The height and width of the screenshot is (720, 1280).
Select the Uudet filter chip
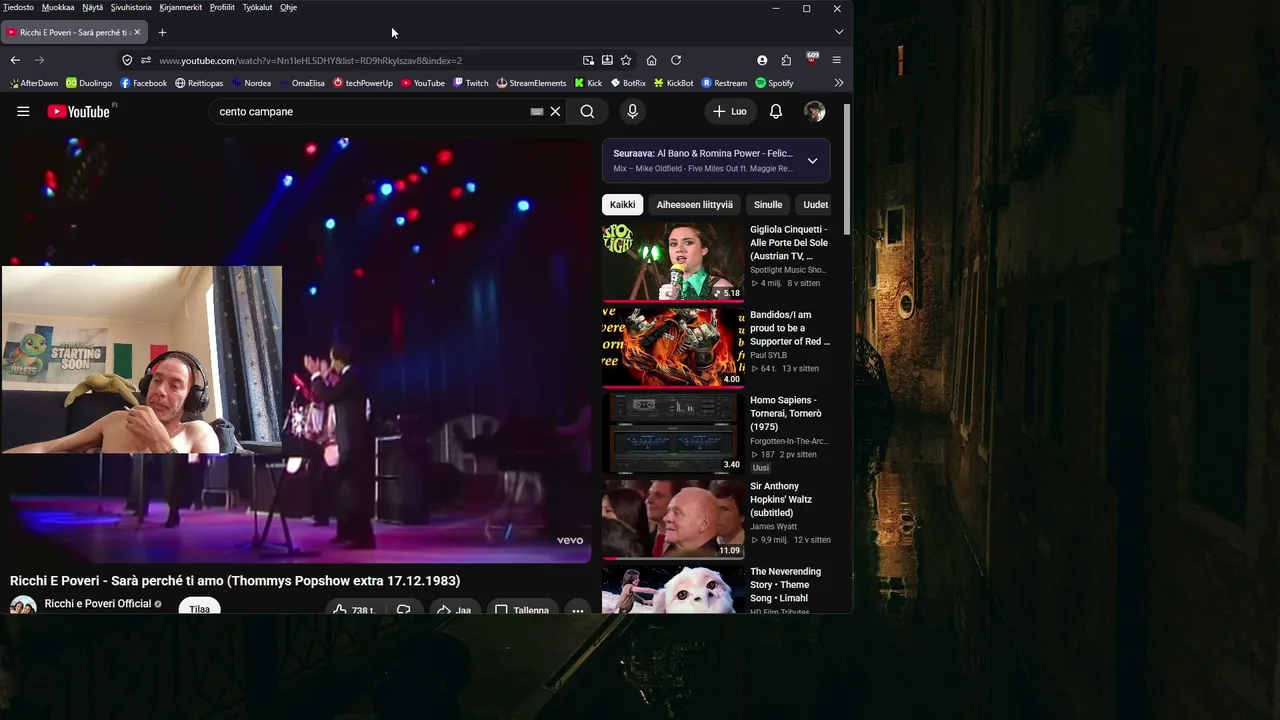pyautogui.click(x=815, y=205)
